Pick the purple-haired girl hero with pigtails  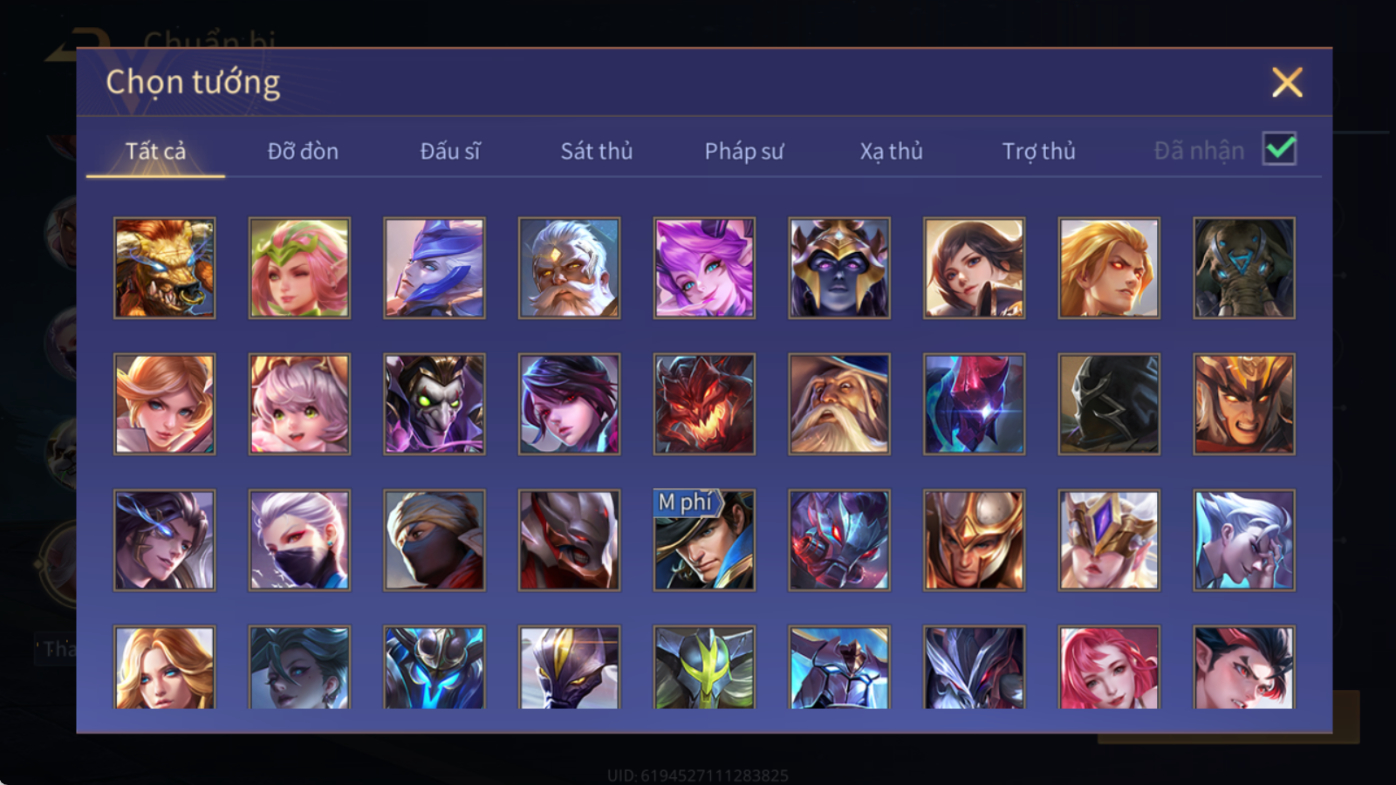tap(704, 268)
